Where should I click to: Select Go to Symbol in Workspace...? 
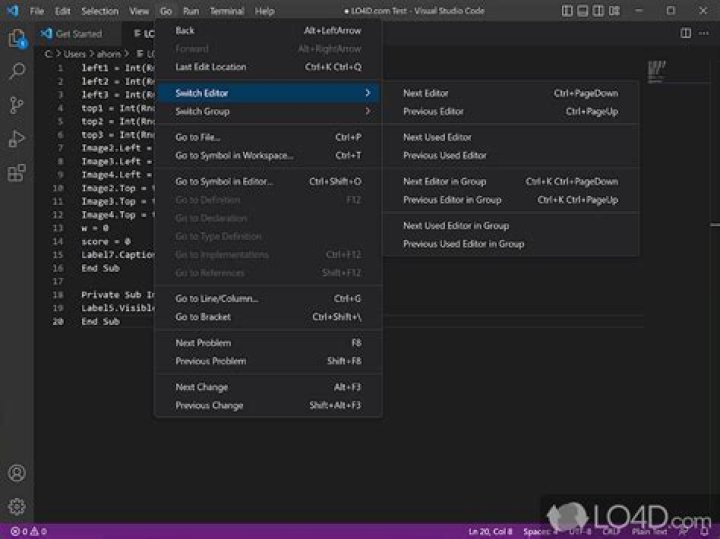268,155
